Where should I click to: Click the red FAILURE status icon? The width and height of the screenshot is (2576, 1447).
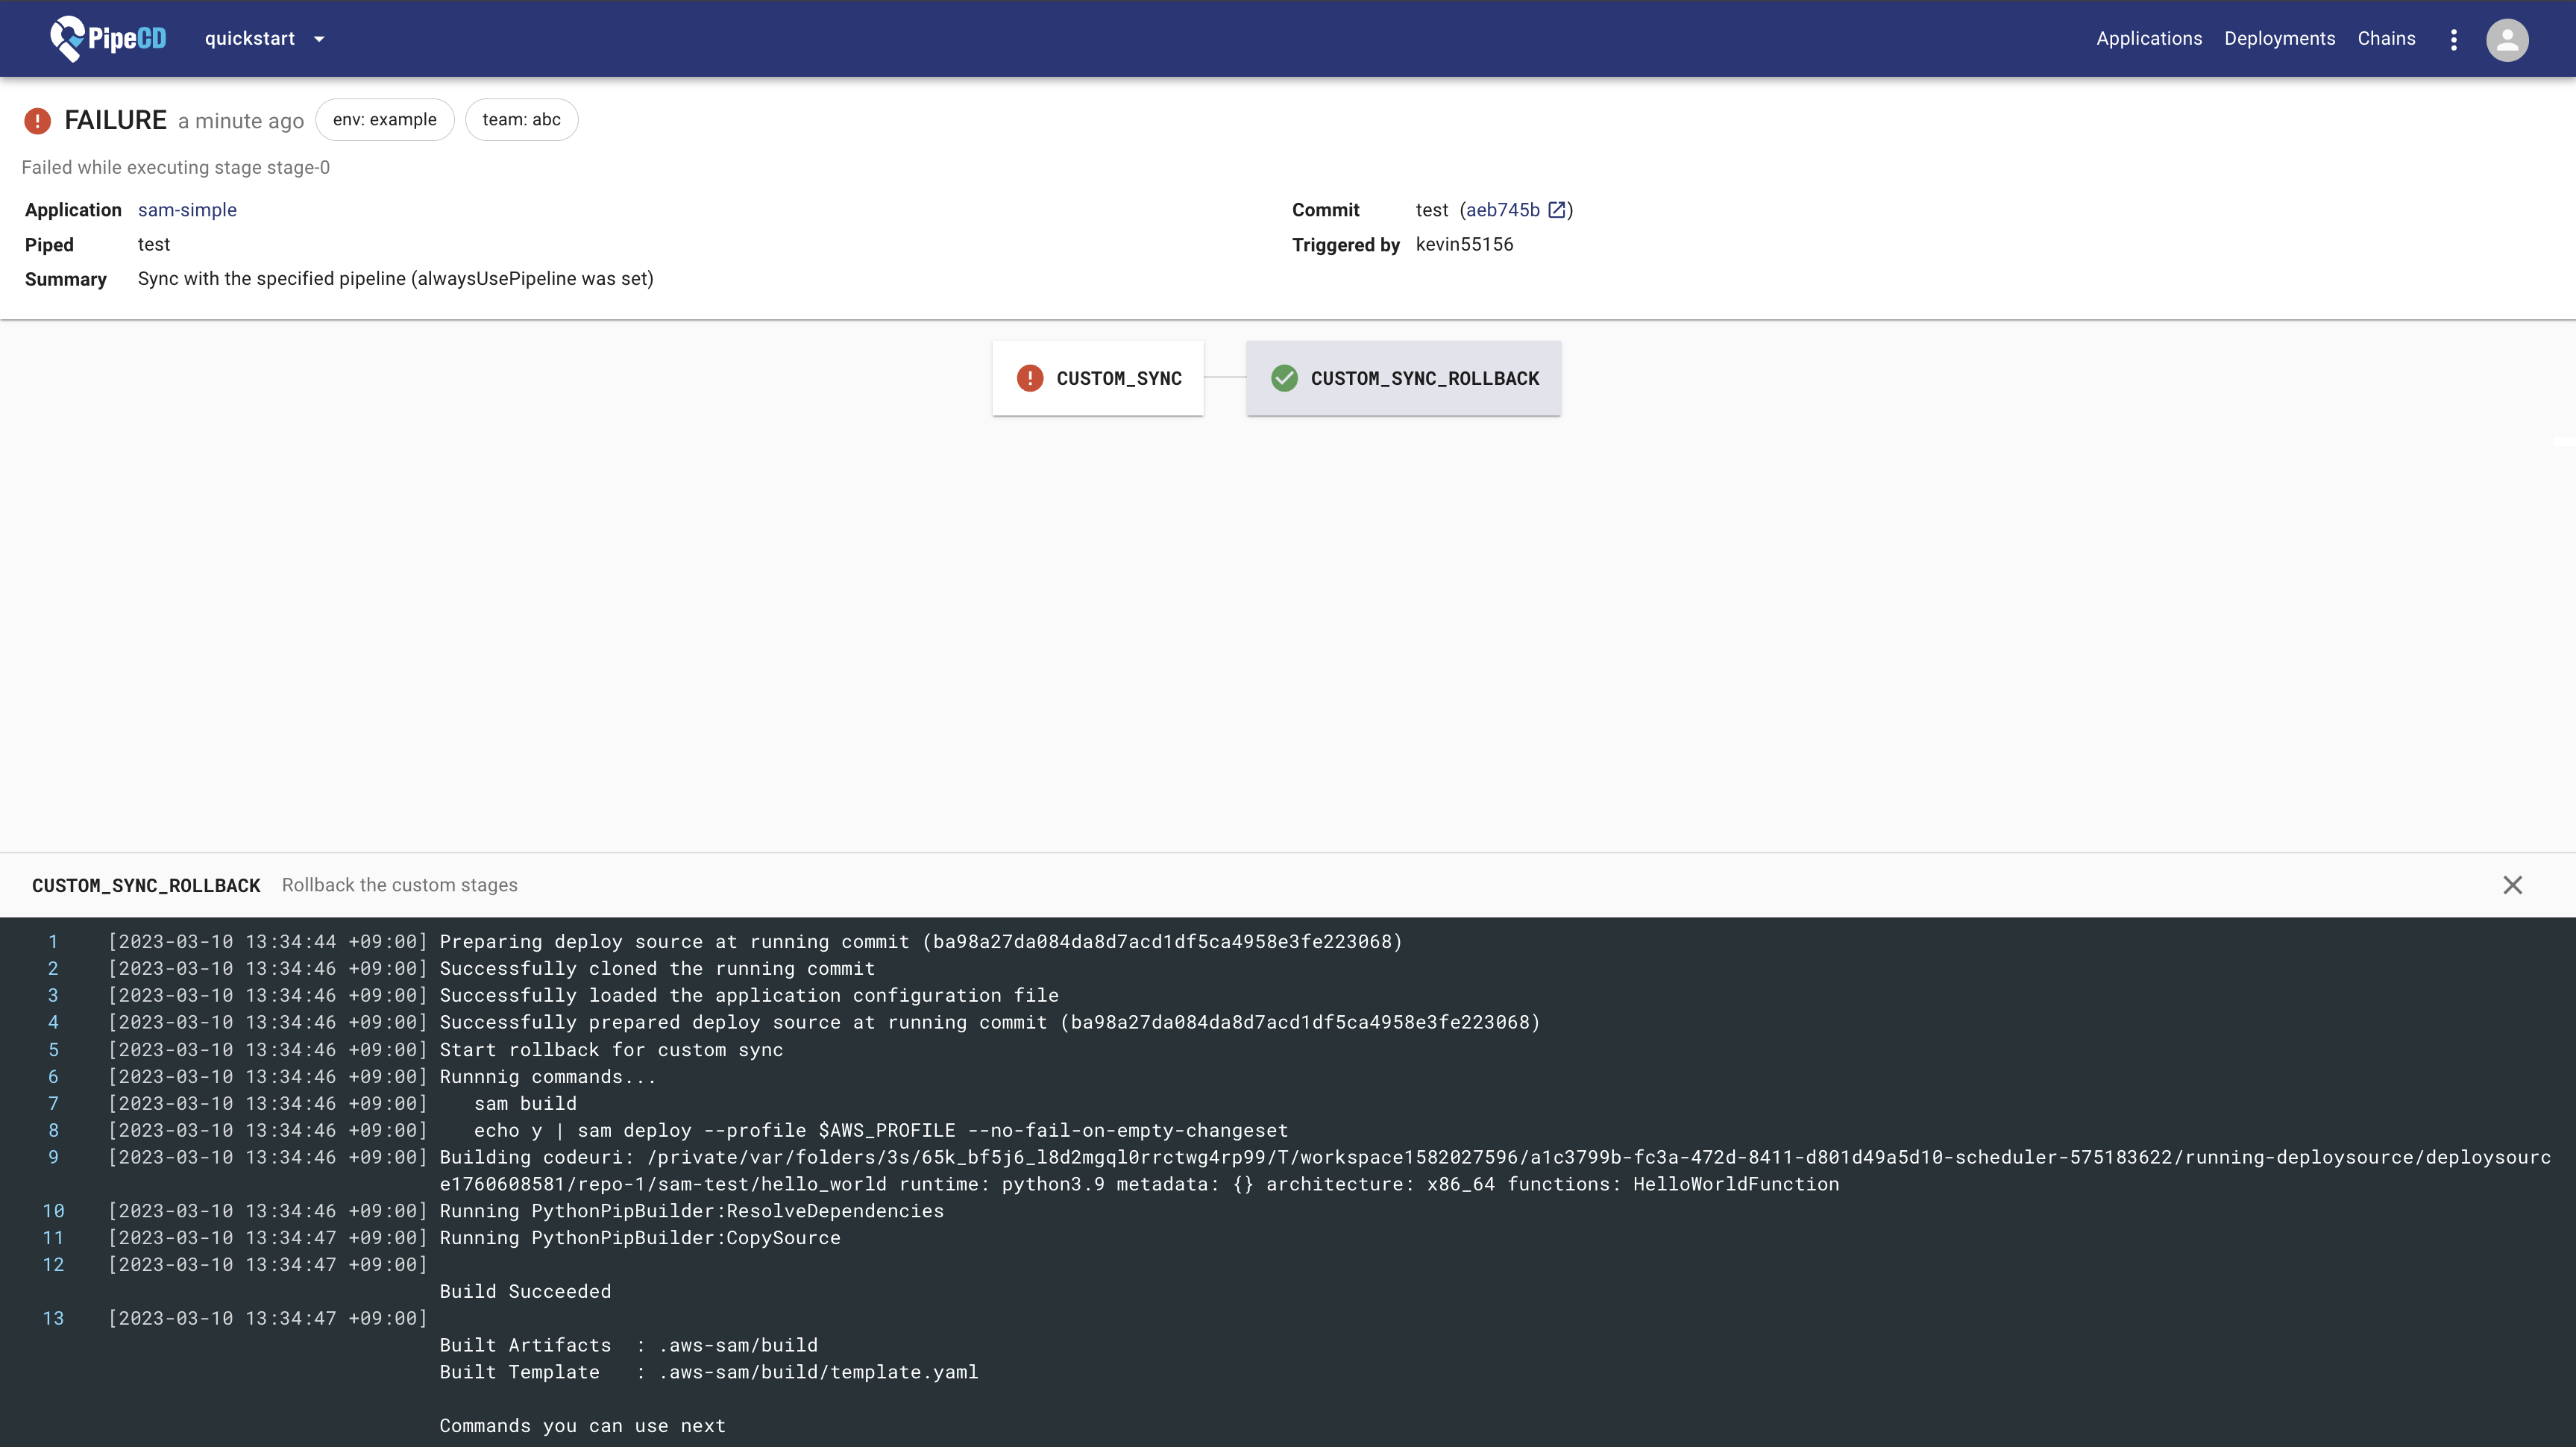37,121
